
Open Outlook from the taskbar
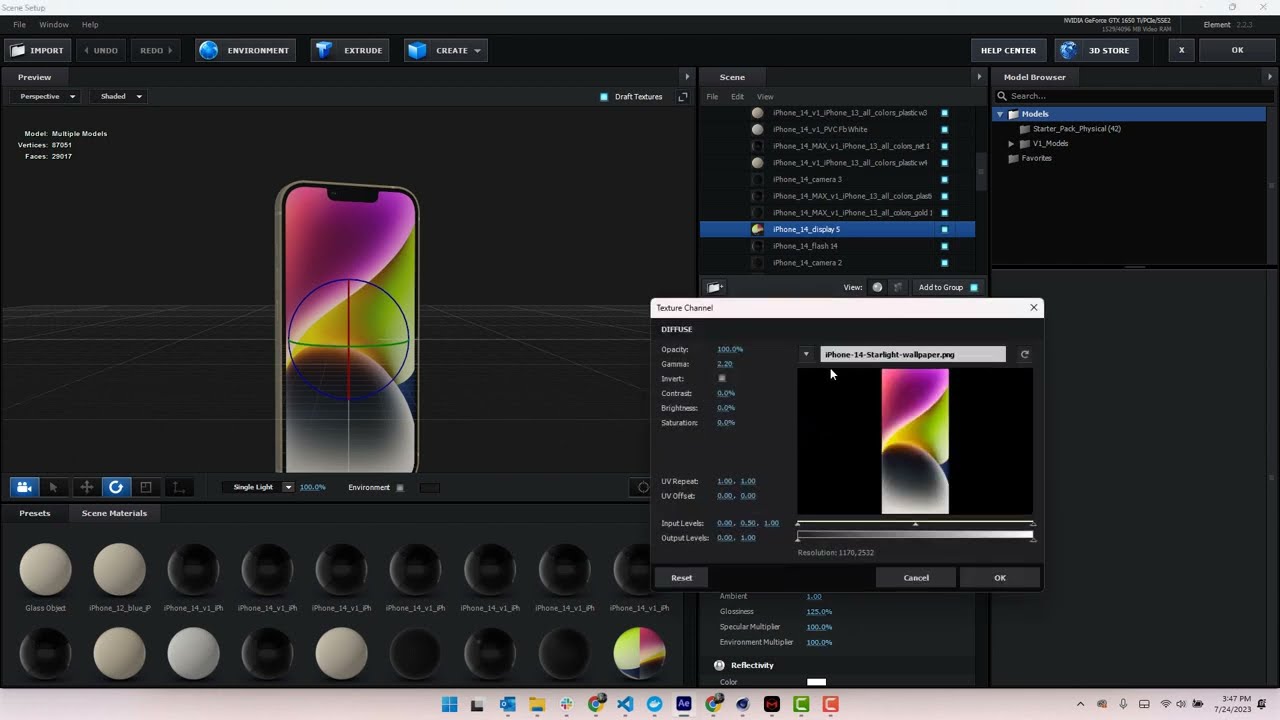[507, 704]
